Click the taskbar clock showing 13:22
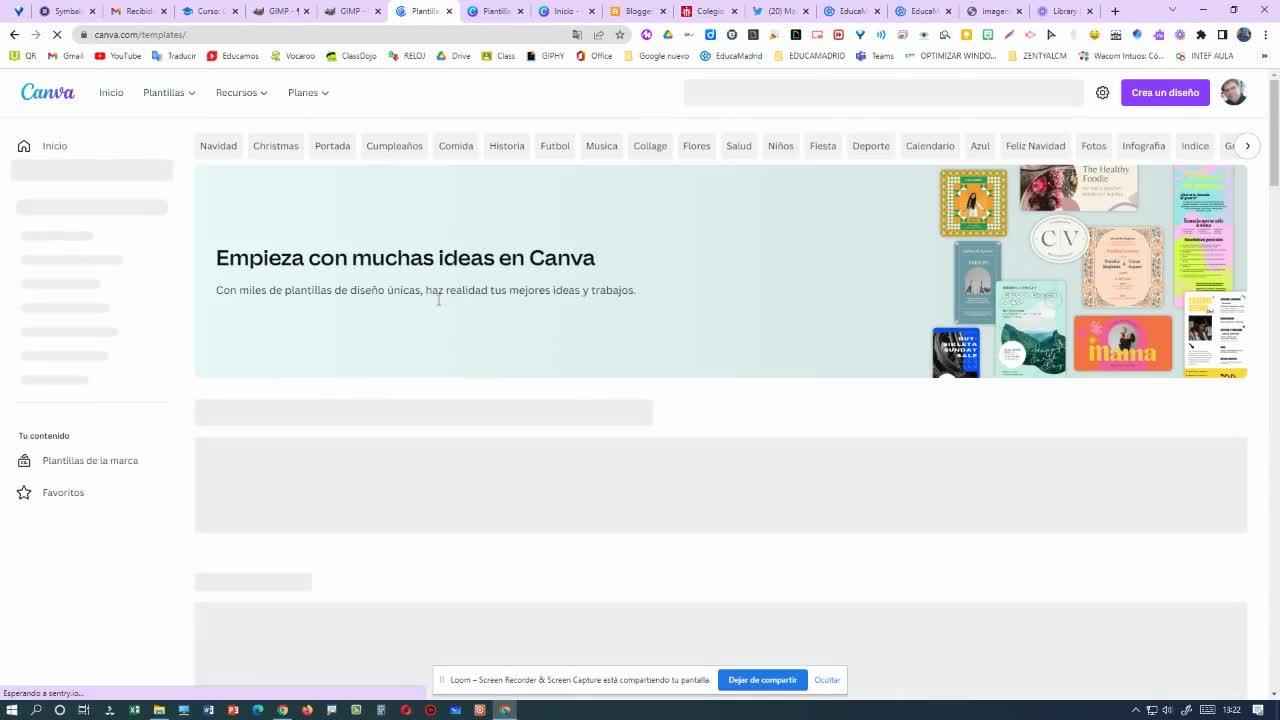1280x720 pixels. click(1231, 710)
